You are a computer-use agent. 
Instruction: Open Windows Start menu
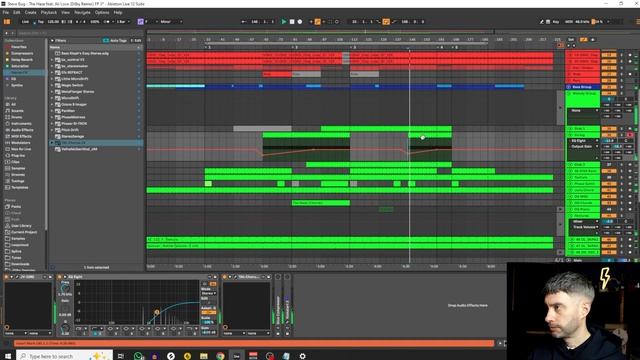[x=8, y=356]
